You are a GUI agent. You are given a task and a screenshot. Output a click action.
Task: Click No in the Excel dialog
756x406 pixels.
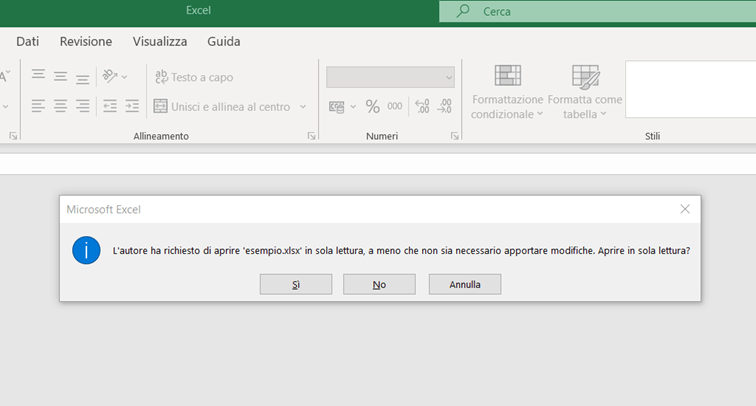379,284
